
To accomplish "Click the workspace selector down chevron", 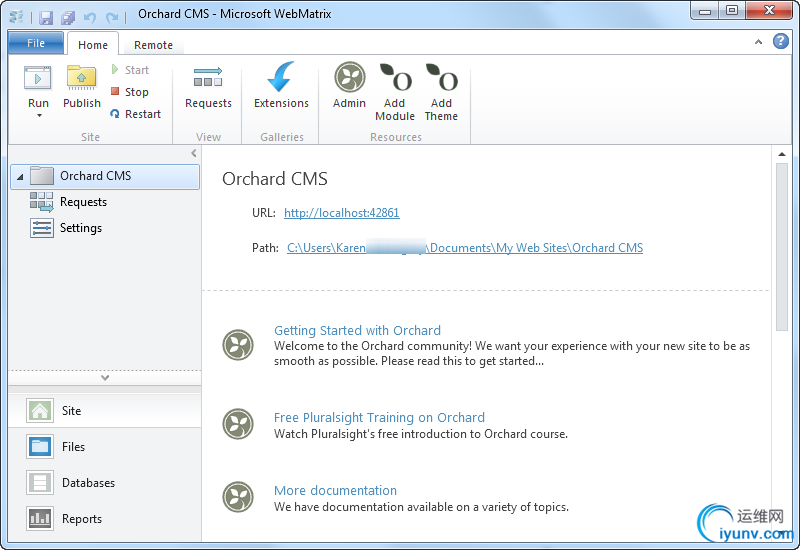I will tap(105, 378).
